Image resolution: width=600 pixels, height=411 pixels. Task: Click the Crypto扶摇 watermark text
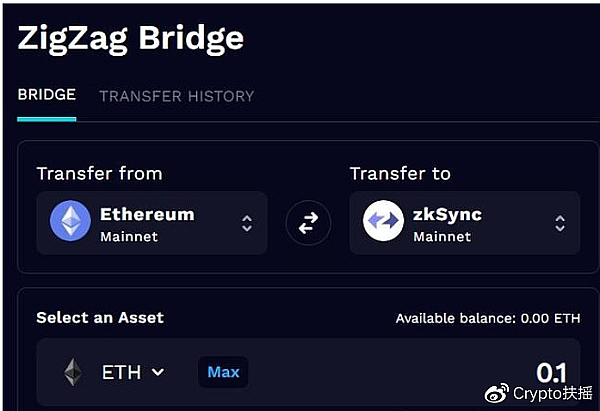point(552,393)
